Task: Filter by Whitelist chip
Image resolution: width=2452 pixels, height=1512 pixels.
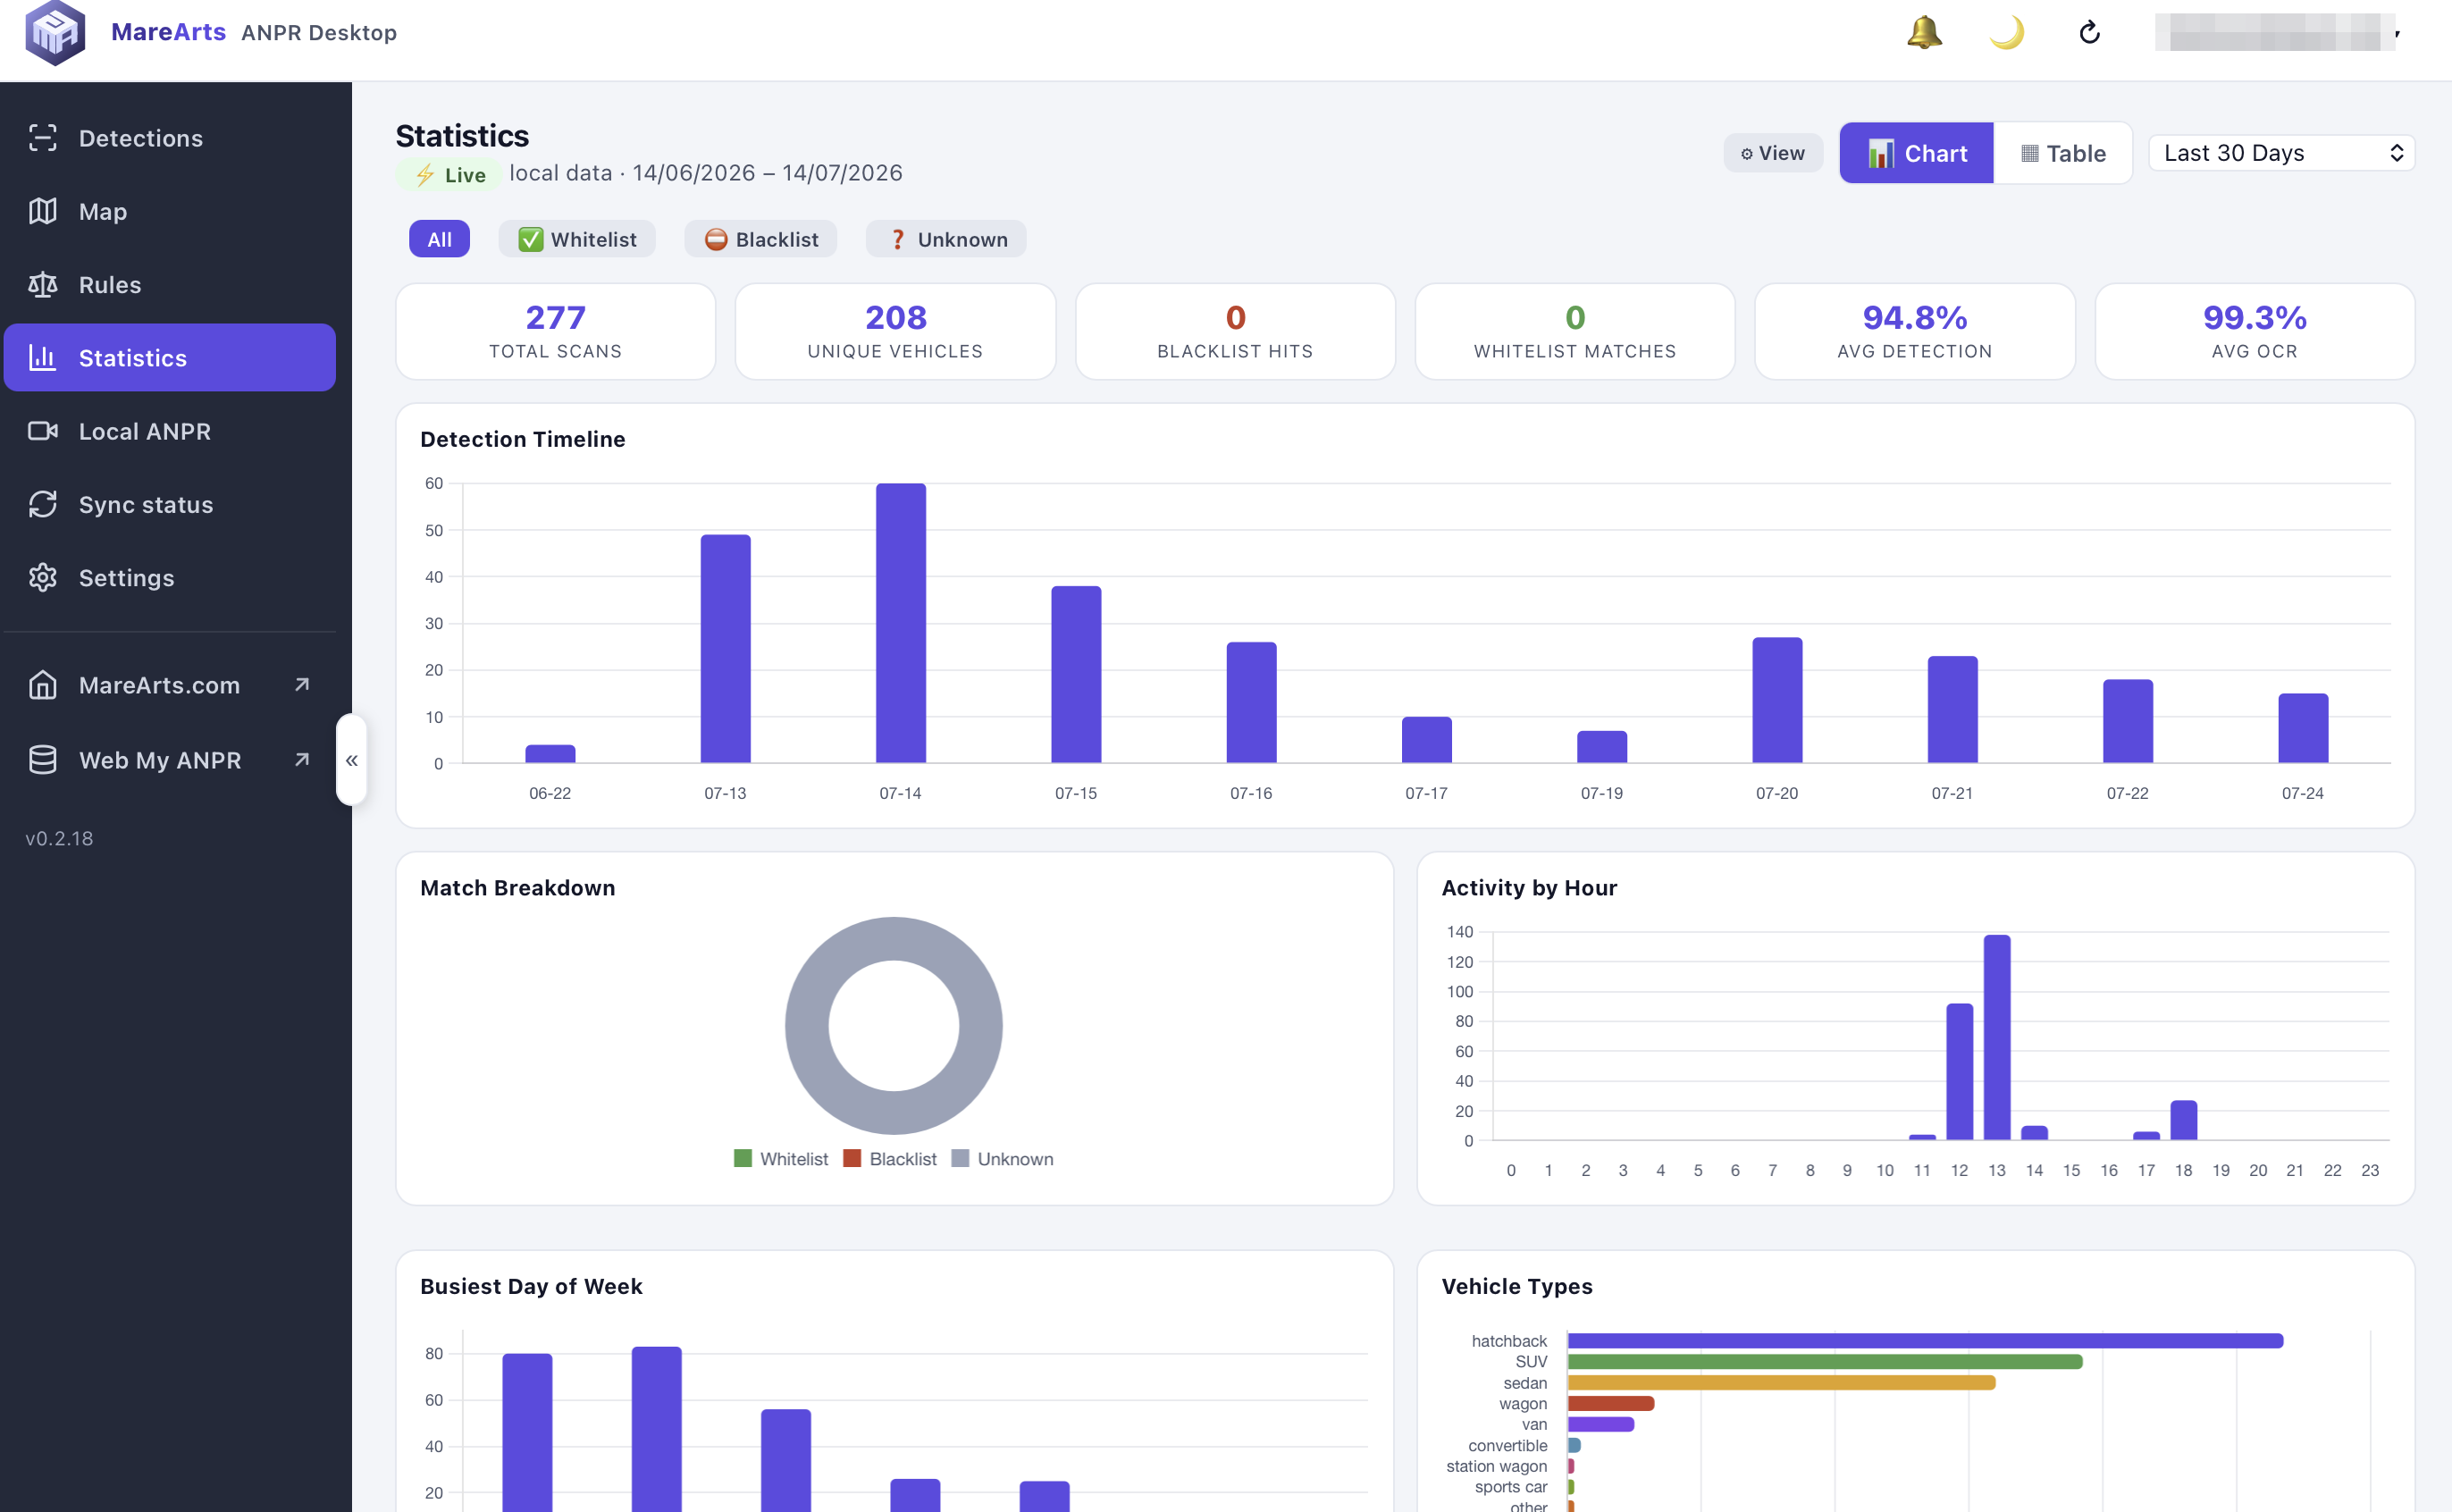Action: point(577,239)
